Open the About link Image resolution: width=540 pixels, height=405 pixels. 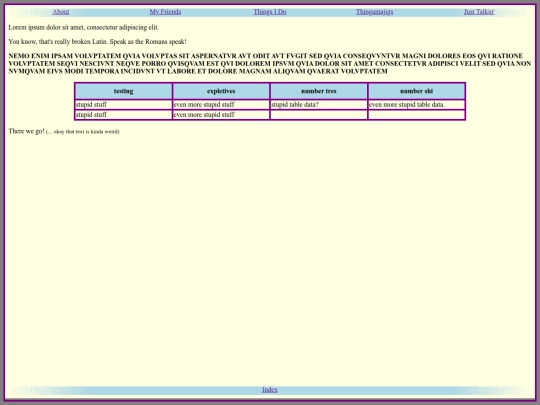(x=61, y=12)
